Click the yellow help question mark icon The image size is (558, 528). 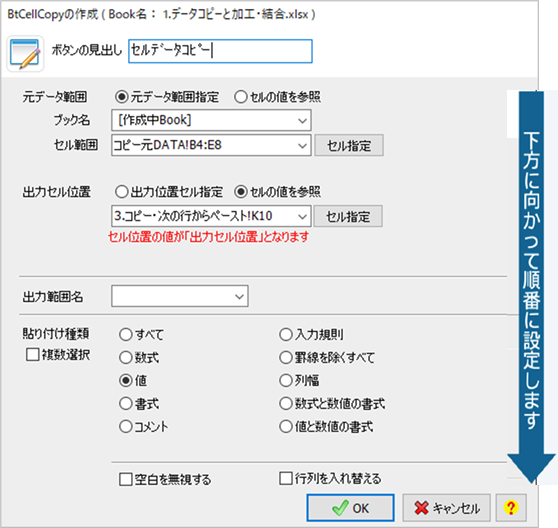coord(511,508)
